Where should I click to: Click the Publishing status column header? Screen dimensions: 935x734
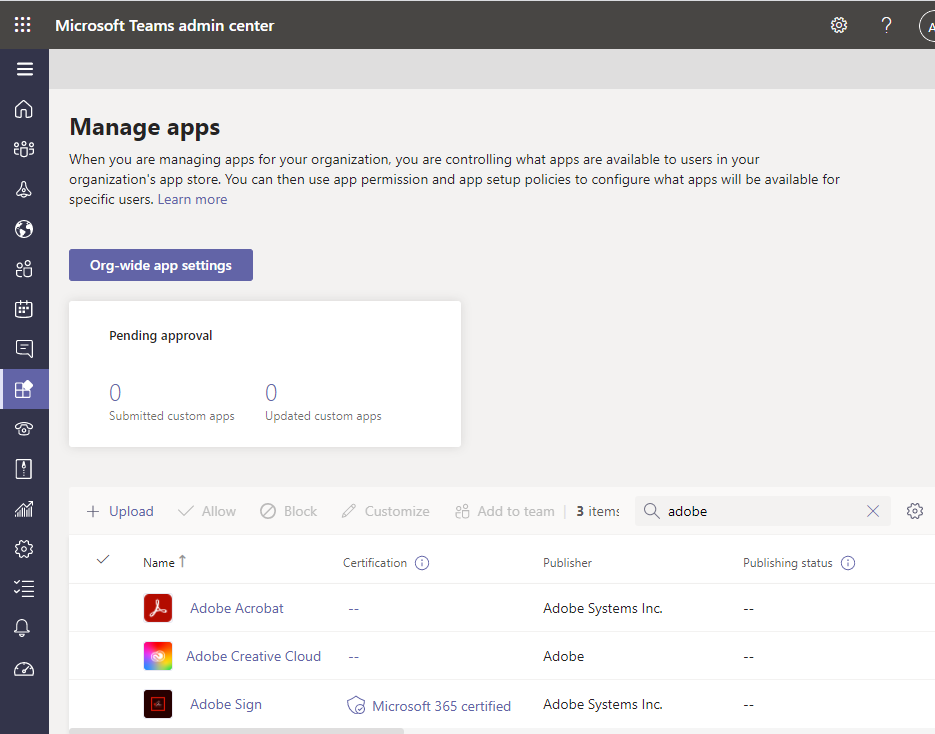[x=787, y=563]
